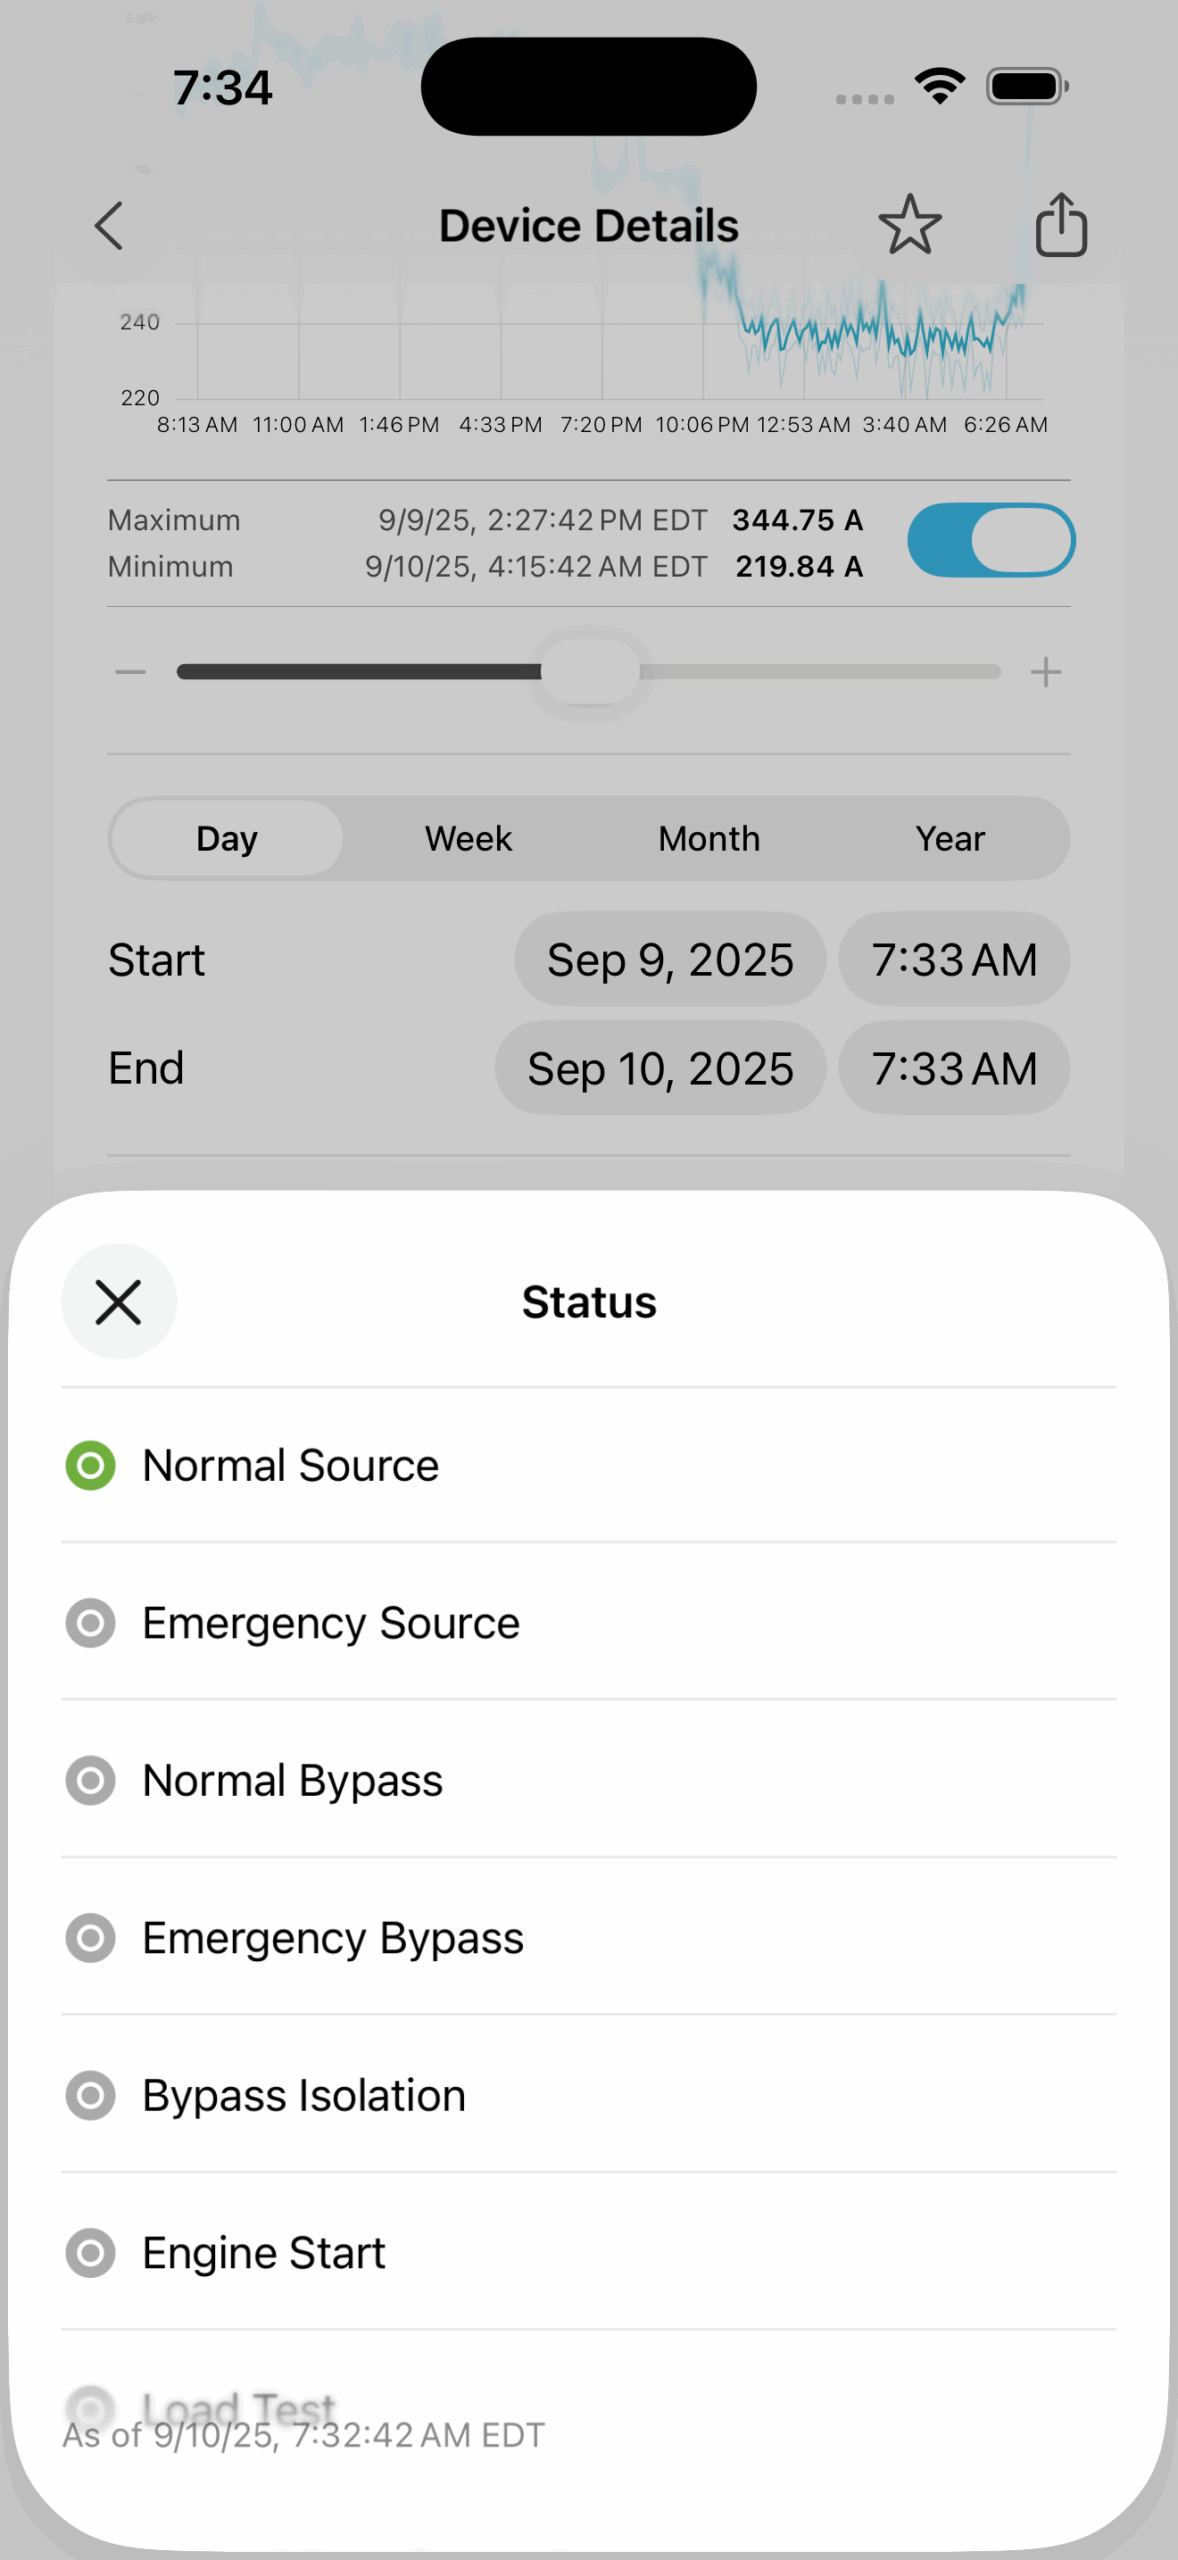The width and height of the screenshot is (1178, 2560).
Task: Switch to the Week range tab
Action: pos(468,839)
